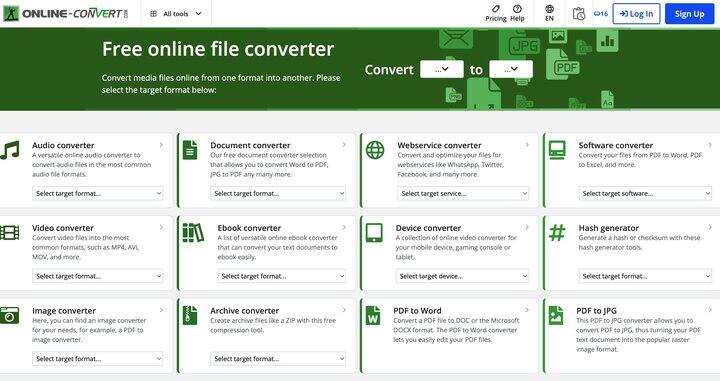Click the arrow chevron on Ebook converter card
The width and height of the screenshot is (720, 381).
coord(344,227)
